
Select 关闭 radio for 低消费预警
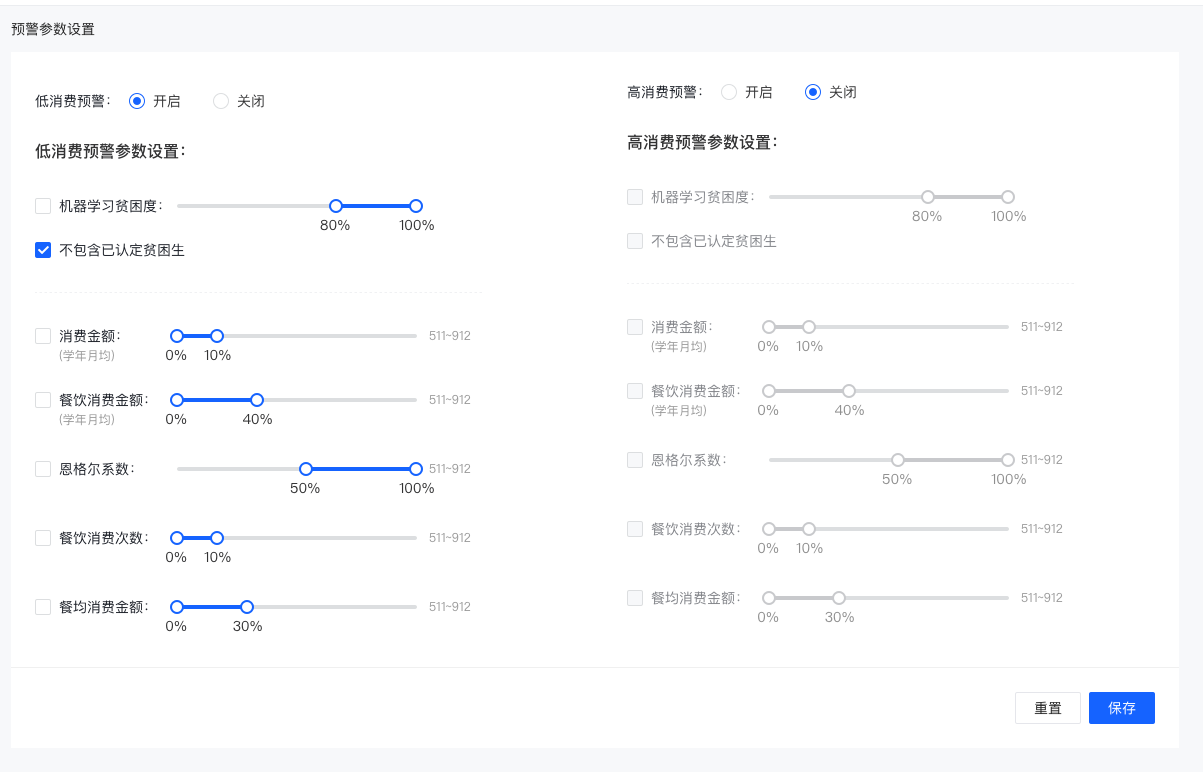click(x=220, y=101)
